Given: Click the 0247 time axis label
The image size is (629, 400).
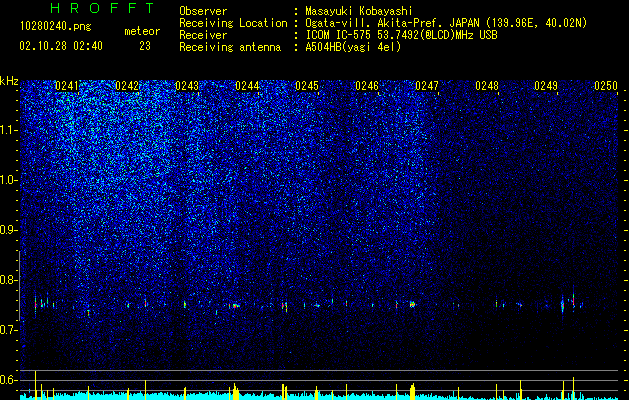Looking at the screenshot, I should 427,86.
